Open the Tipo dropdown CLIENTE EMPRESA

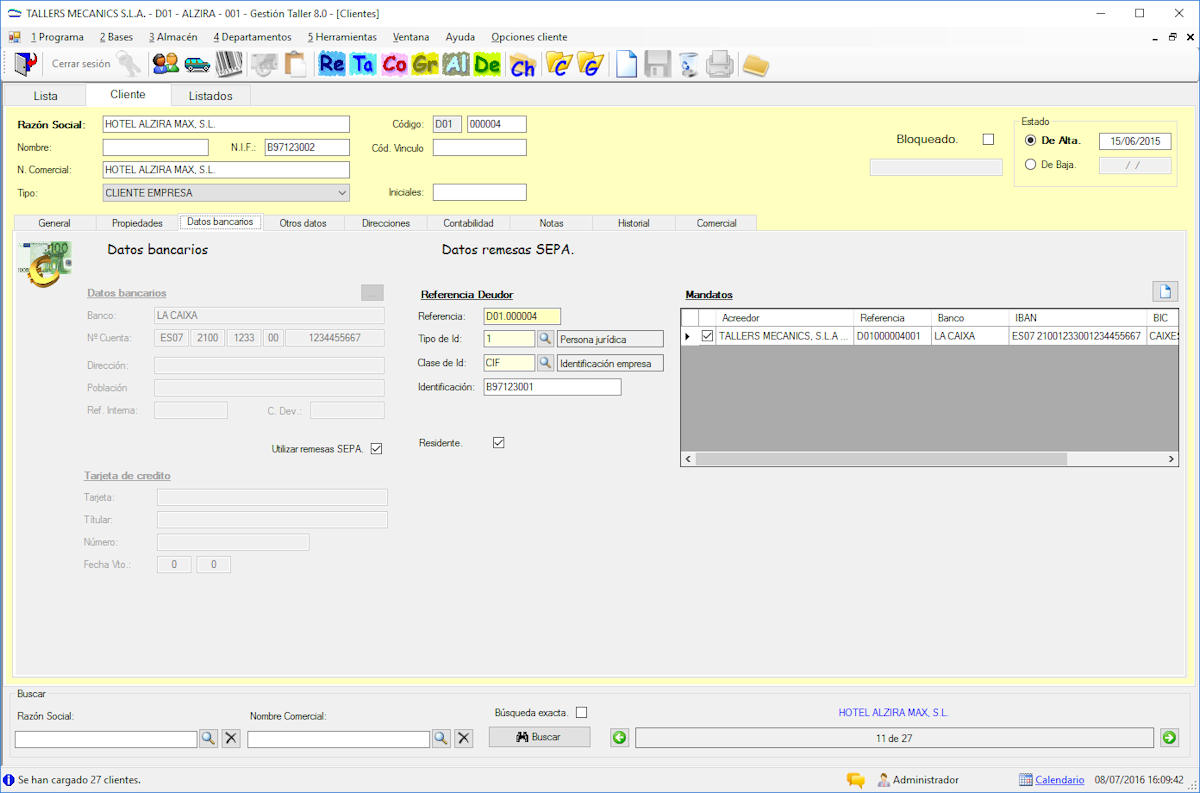click(226, 192)
